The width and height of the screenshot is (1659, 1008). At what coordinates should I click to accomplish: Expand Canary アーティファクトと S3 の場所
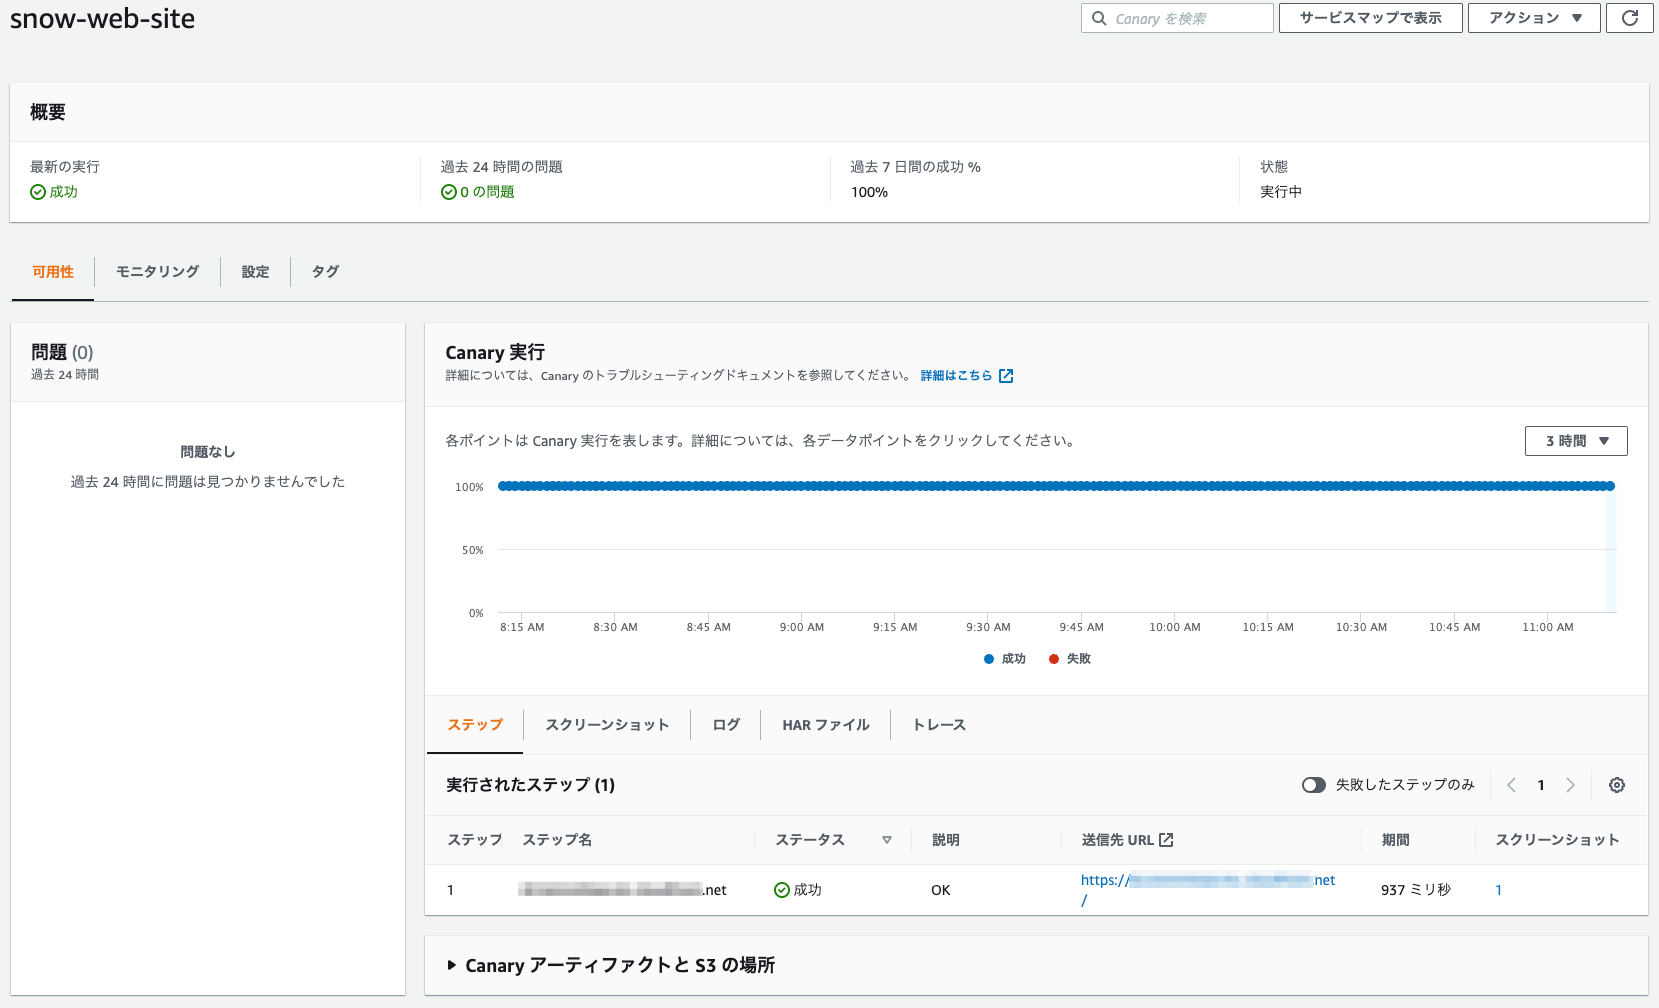point(610,965)
